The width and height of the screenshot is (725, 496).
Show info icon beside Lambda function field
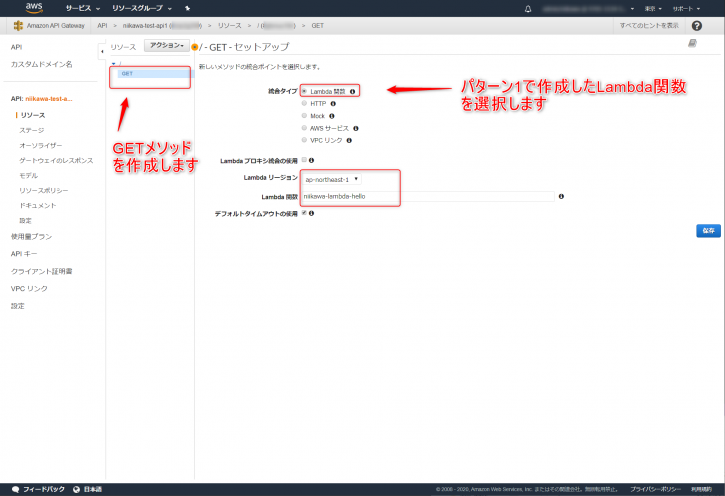pyautogui.click(x=561, y=196)
